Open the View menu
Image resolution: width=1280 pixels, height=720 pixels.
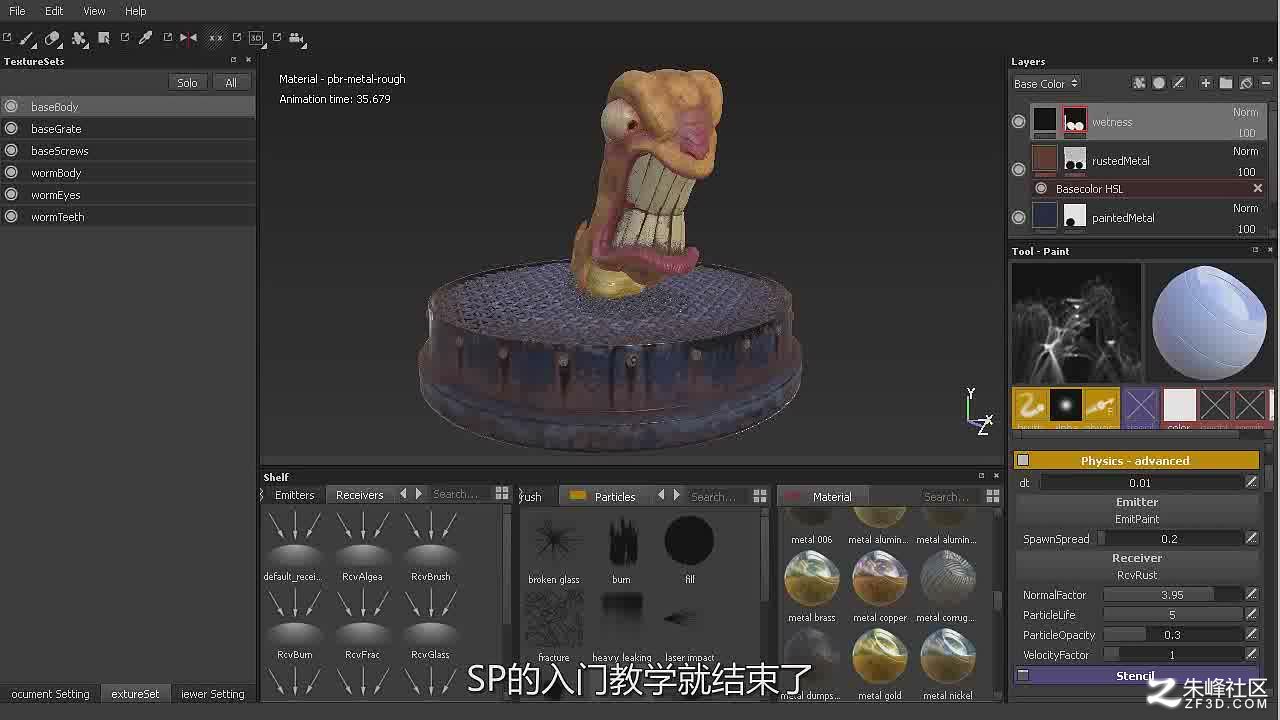pos(94,11)
